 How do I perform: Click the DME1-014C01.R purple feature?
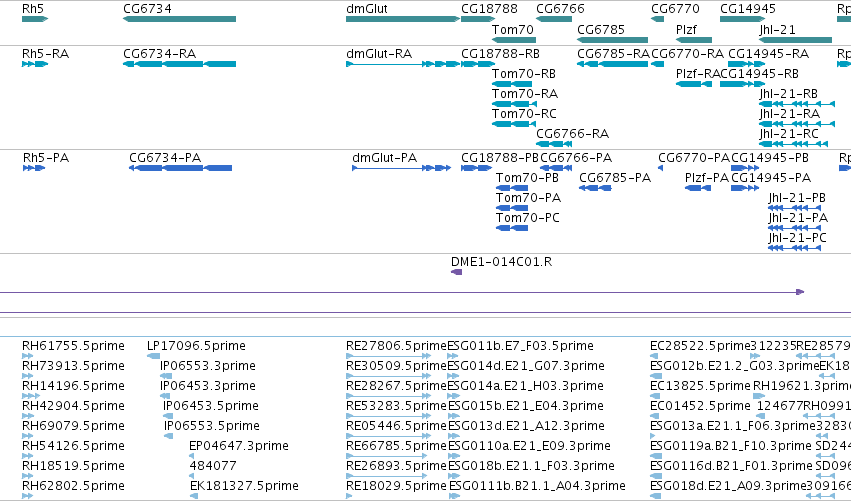click(x=456, y=272)
